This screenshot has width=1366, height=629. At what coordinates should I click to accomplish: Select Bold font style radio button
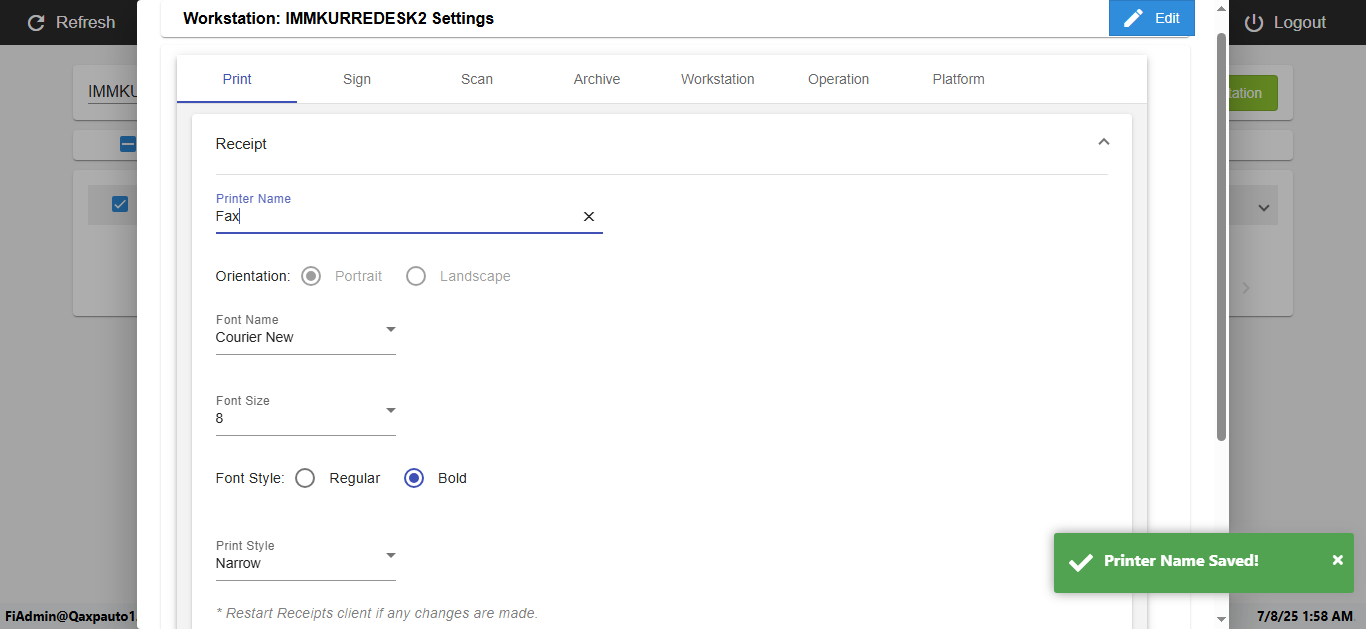pyautogui.click(x=414, y=478)
